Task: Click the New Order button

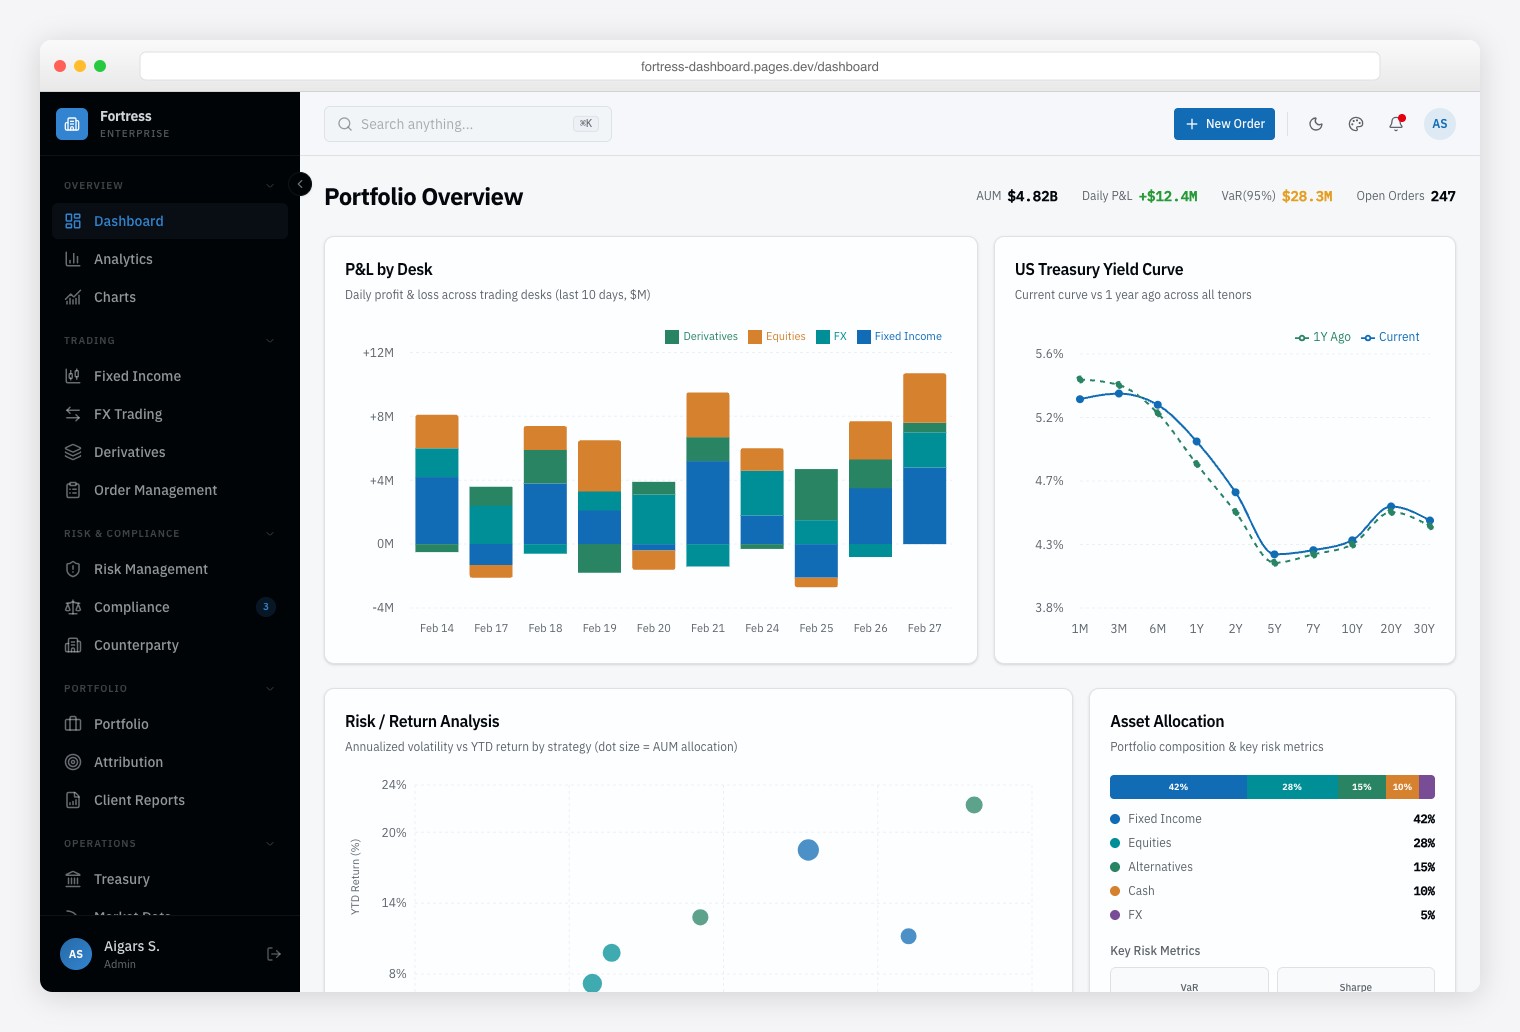Action: click(x=1224, y=124)
